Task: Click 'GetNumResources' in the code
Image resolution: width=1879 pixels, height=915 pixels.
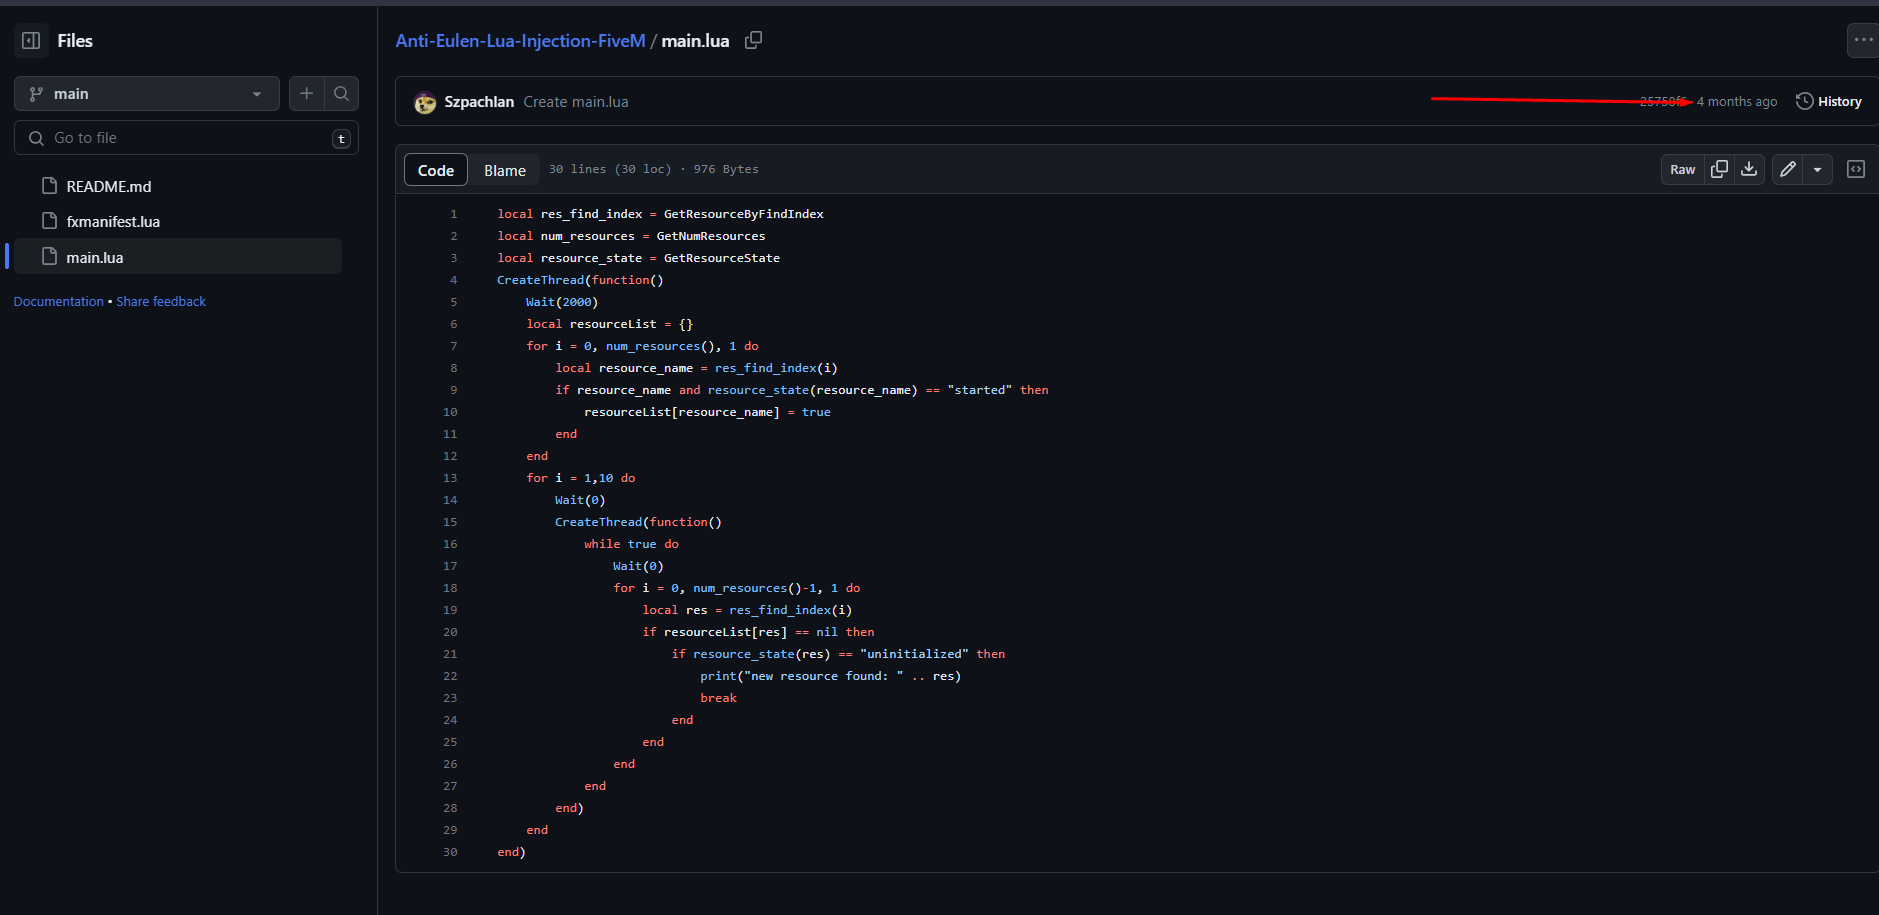Action: [x=711, y=236]
